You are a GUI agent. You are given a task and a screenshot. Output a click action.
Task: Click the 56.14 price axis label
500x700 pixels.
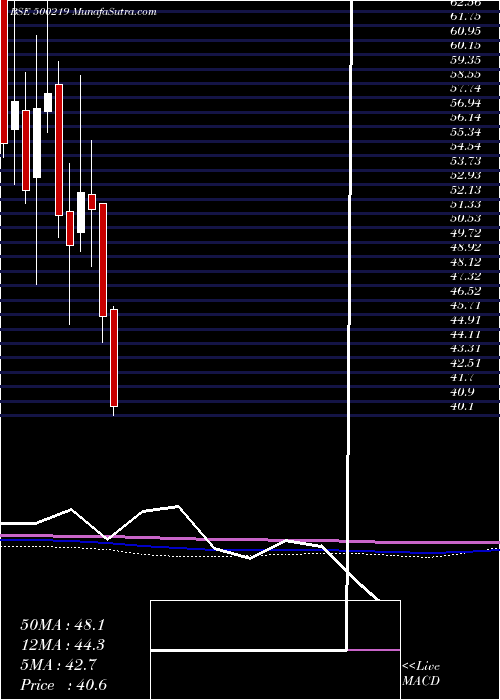tap(465, 118)
